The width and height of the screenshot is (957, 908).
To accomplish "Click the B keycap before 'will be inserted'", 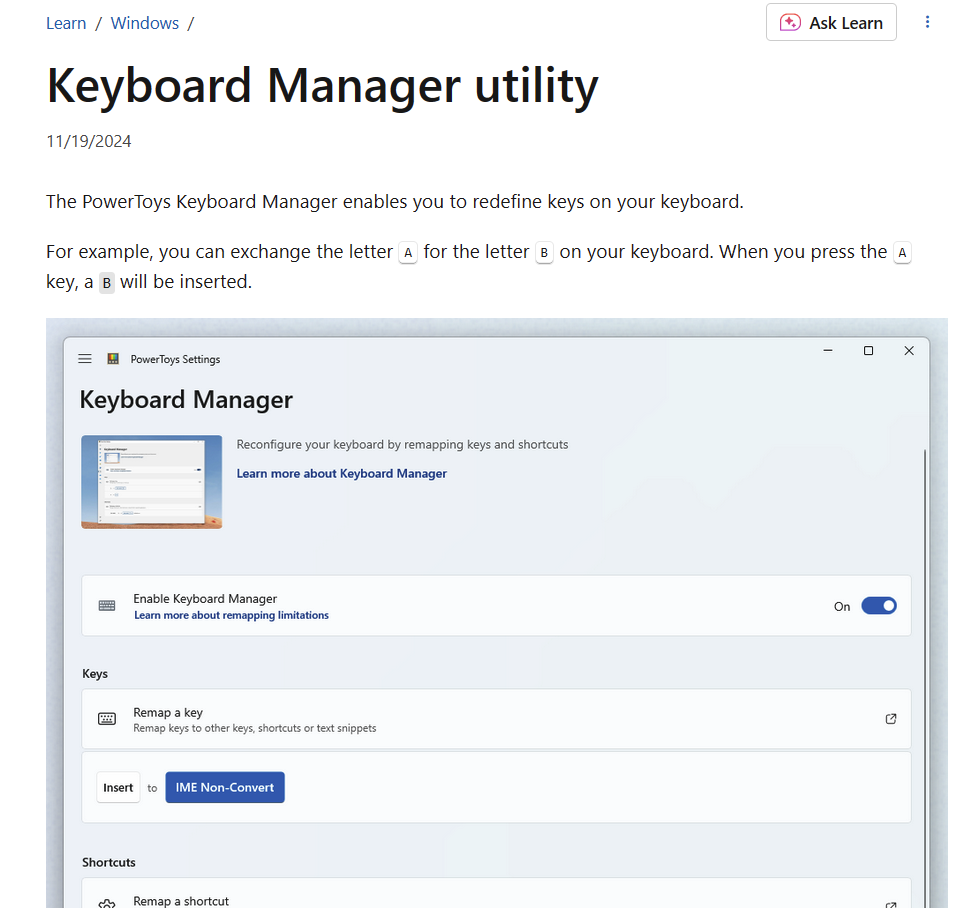I will point(107,283).
